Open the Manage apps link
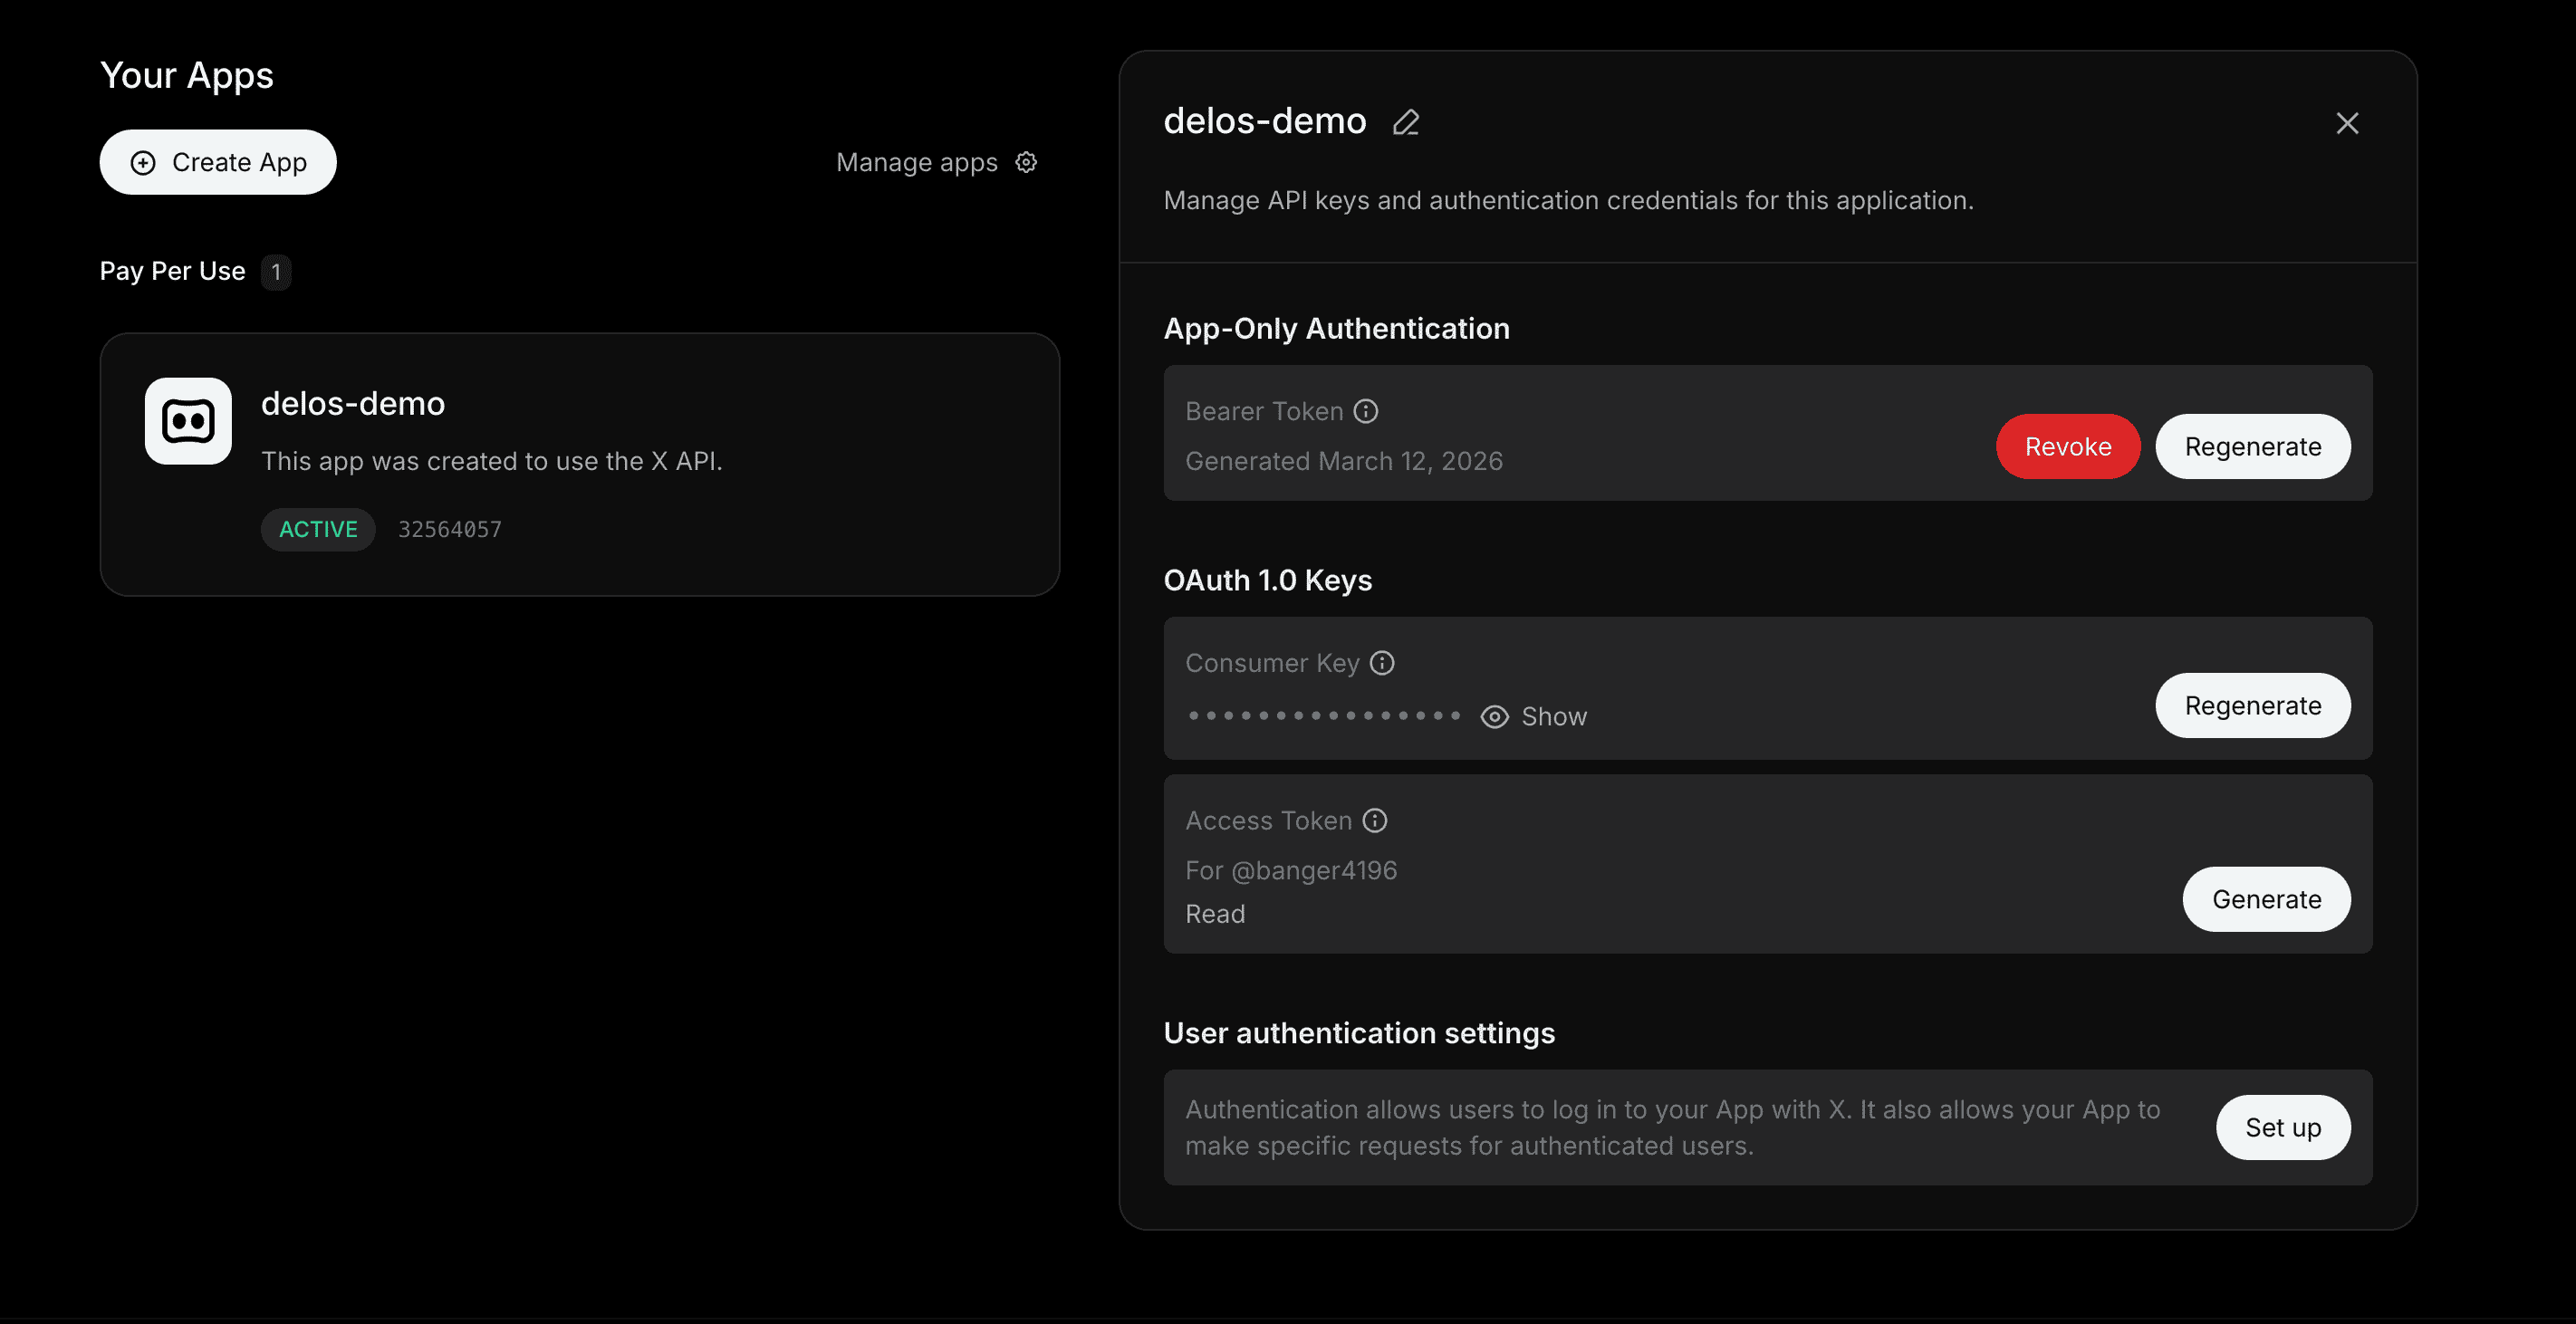 click(x=917, y=162)
